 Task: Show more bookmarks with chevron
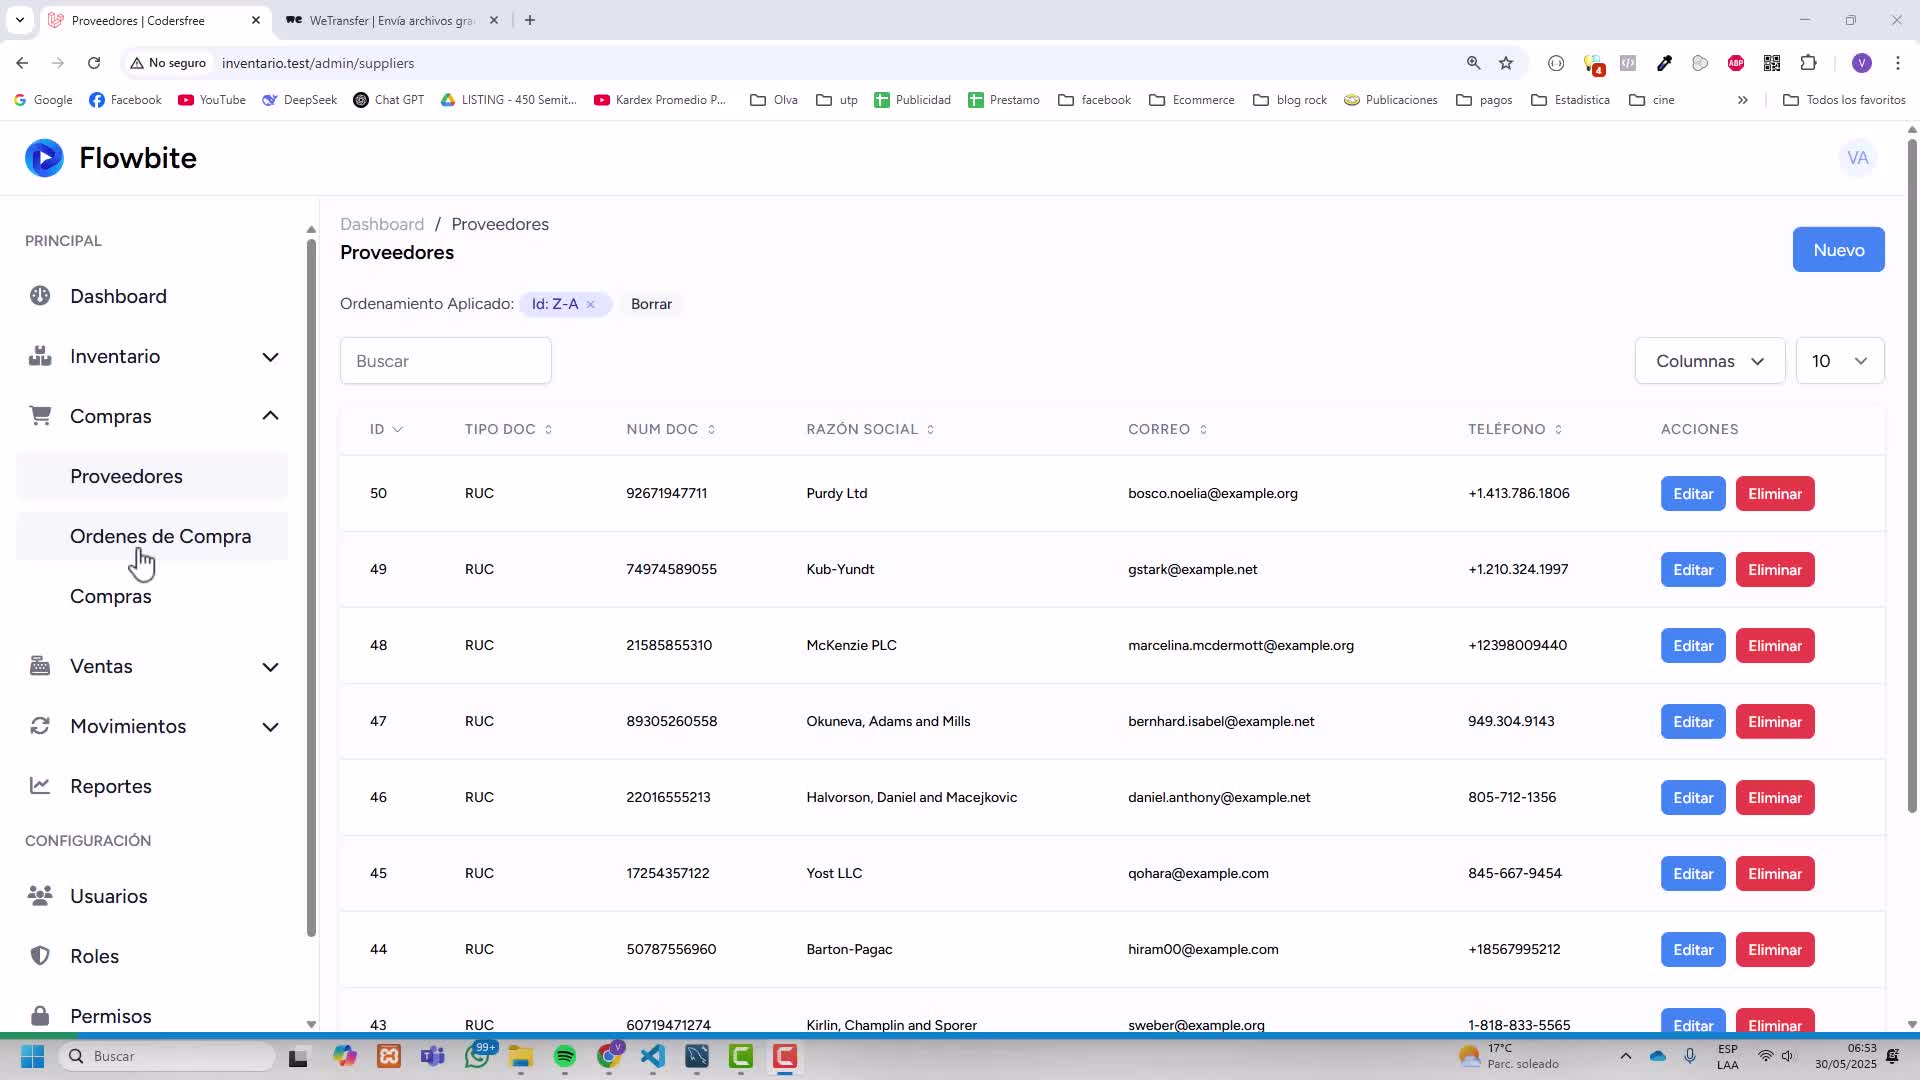[x=1742, y=100]
